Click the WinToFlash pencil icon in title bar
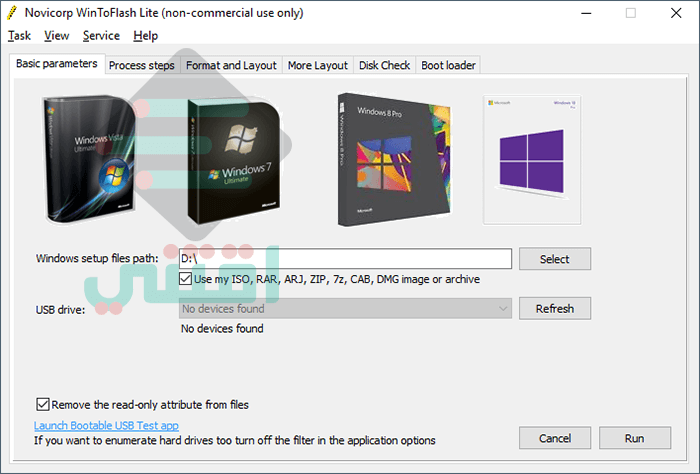The height and width of the screenshot is (474, 700). click(x=12, y=13)
